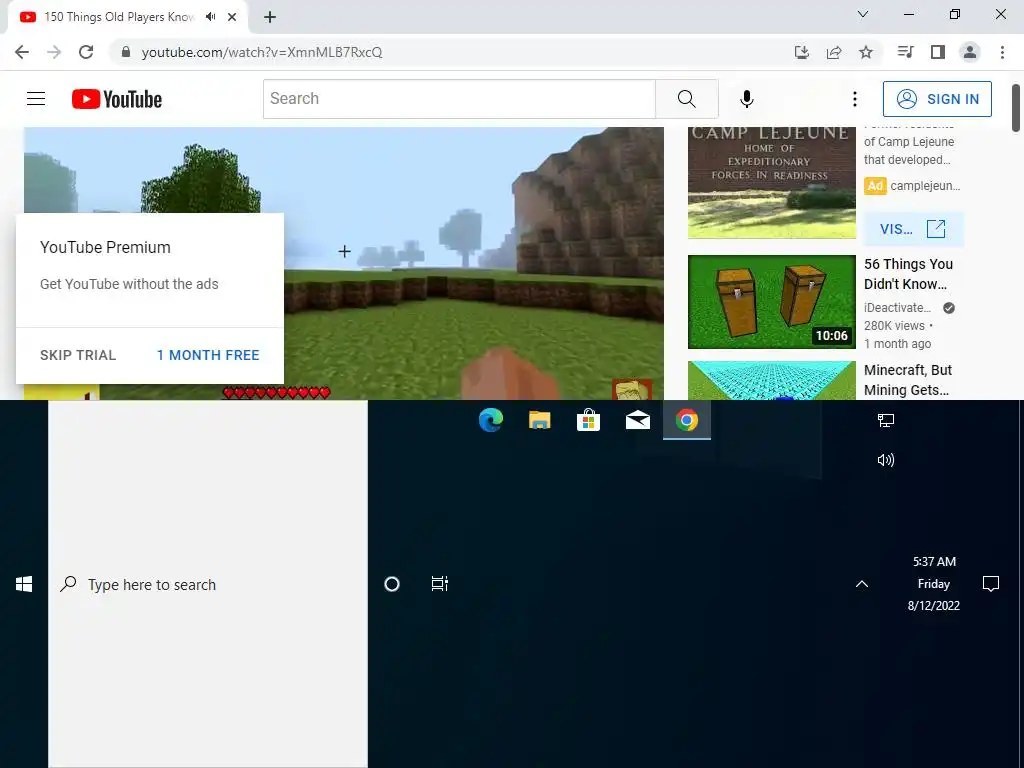Search with your voice using the microphone icon
Viewport: 1024px width, 768px height.
[746, 99]
